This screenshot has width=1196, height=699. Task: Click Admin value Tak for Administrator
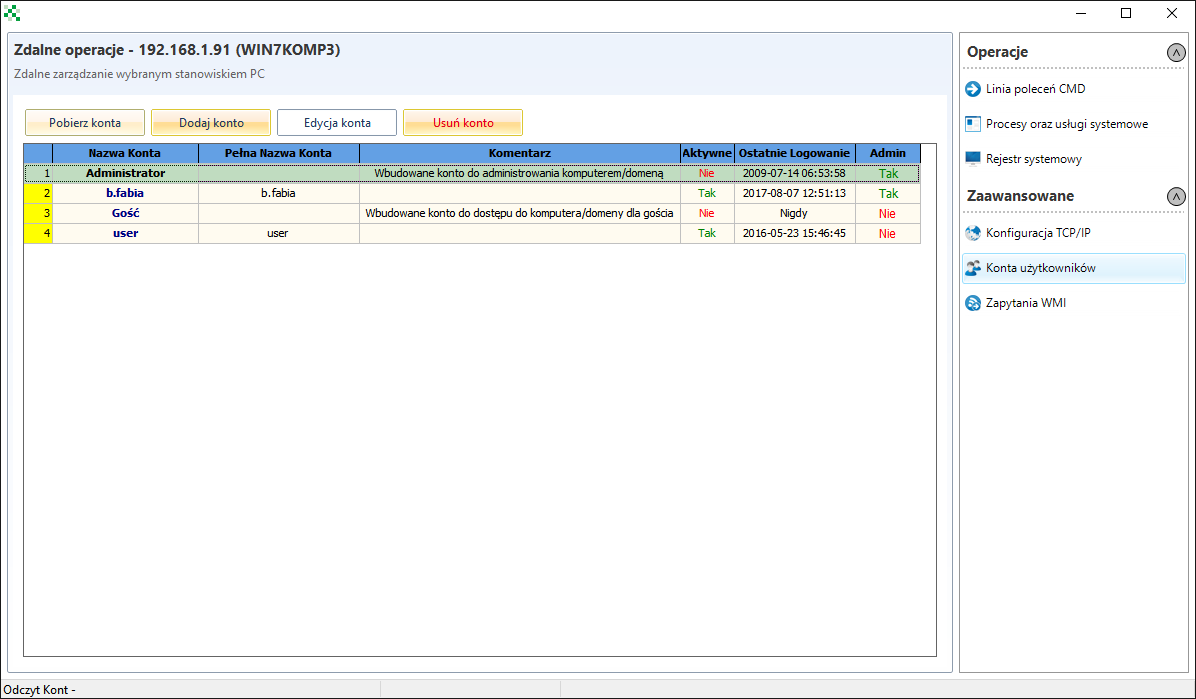888,173
